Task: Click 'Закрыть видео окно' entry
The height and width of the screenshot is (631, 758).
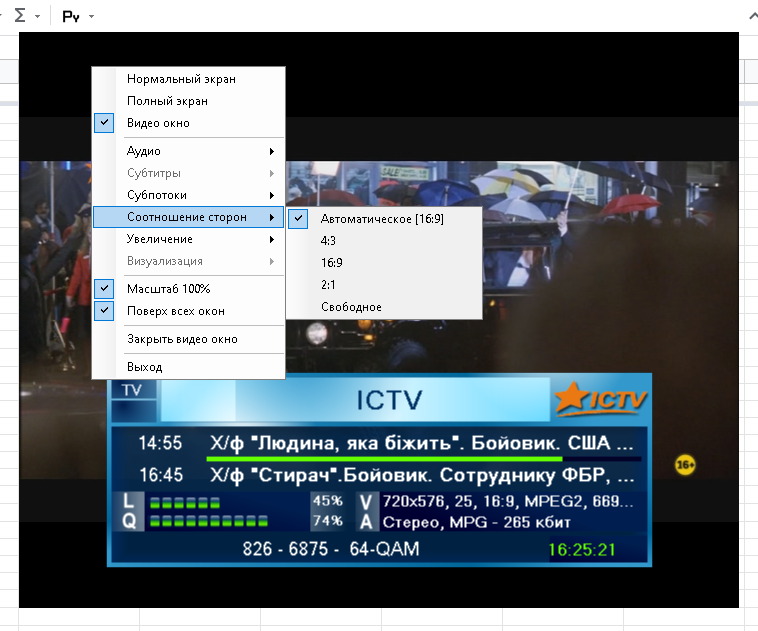Action: [182, 339]
